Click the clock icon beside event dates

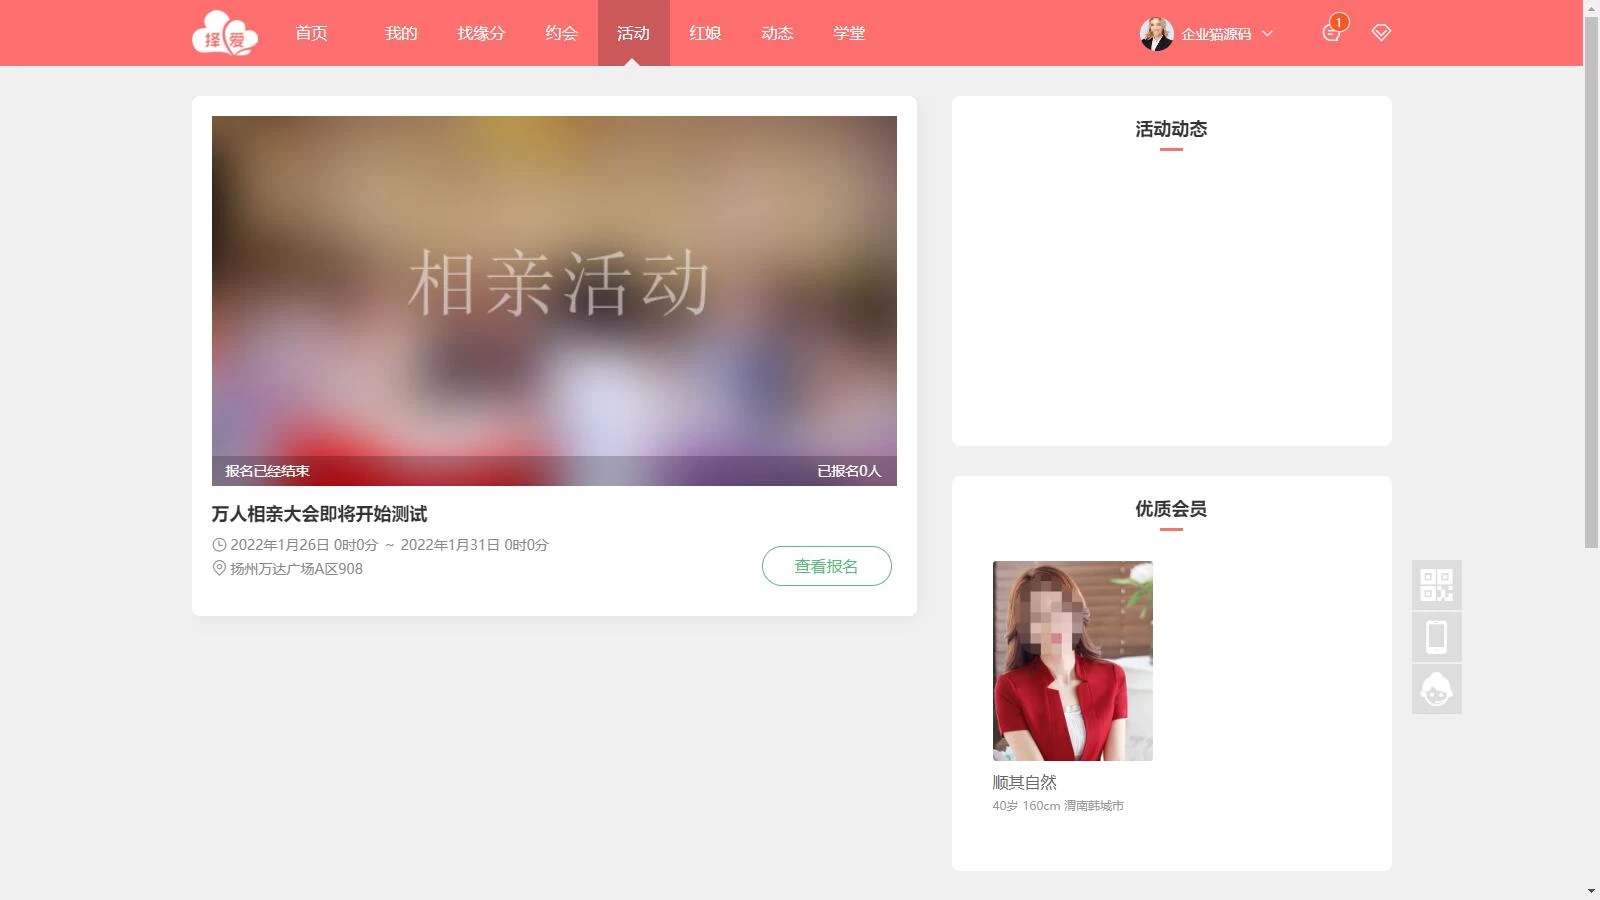(x=219, y=545)
